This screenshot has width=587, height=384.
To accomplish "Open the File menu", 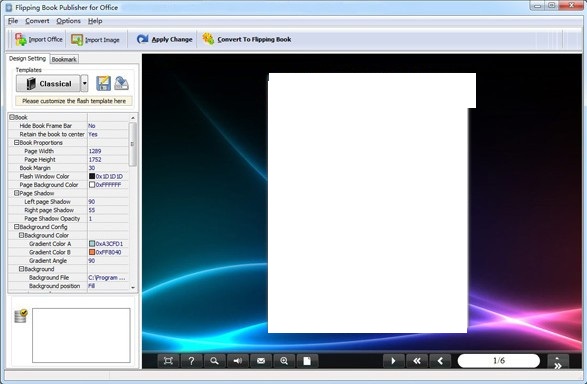I will pyautogui.click(x=13, y=21).
